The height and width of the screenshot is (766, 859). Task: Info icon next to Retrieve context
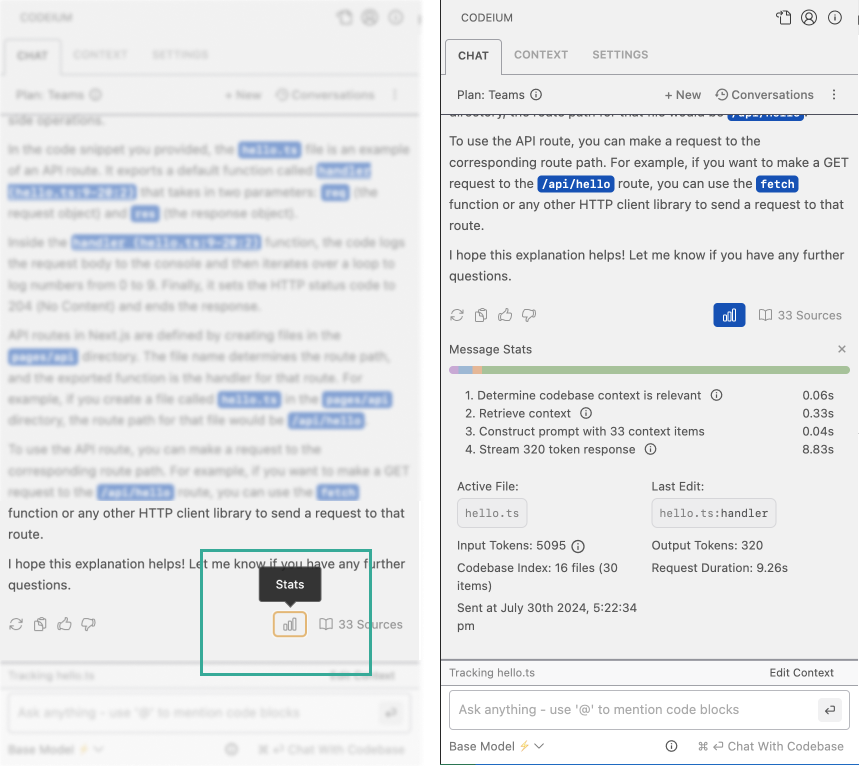point(586,413)
